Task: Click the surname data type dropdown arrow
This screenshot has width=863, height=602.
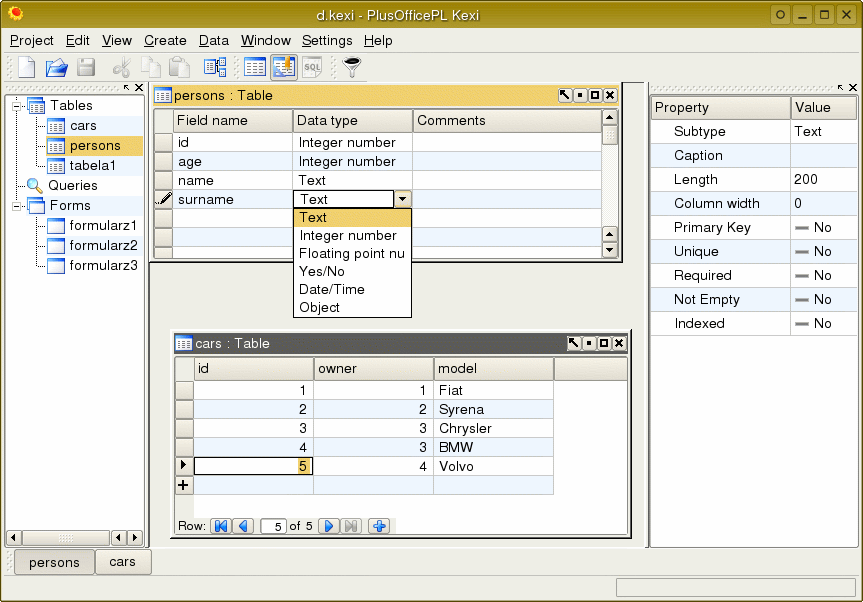Action: 402,200
